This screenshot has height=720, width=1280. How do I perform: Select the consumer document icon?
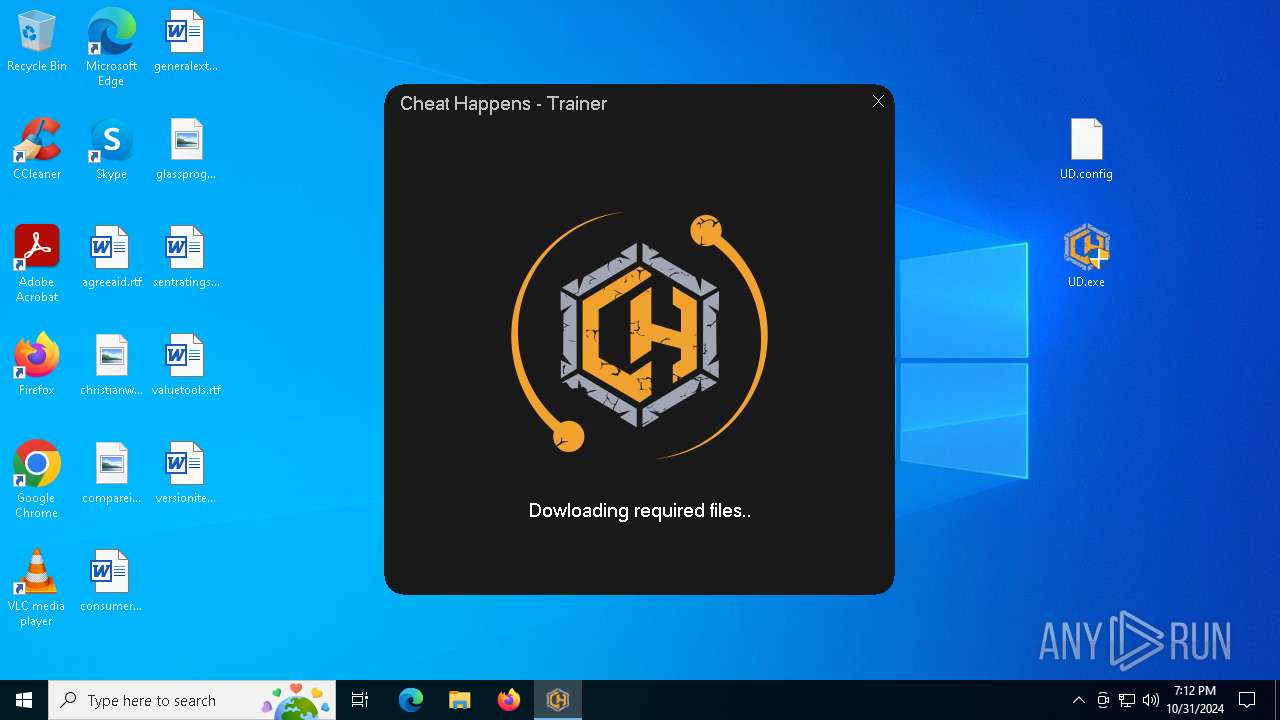[111, 582]
